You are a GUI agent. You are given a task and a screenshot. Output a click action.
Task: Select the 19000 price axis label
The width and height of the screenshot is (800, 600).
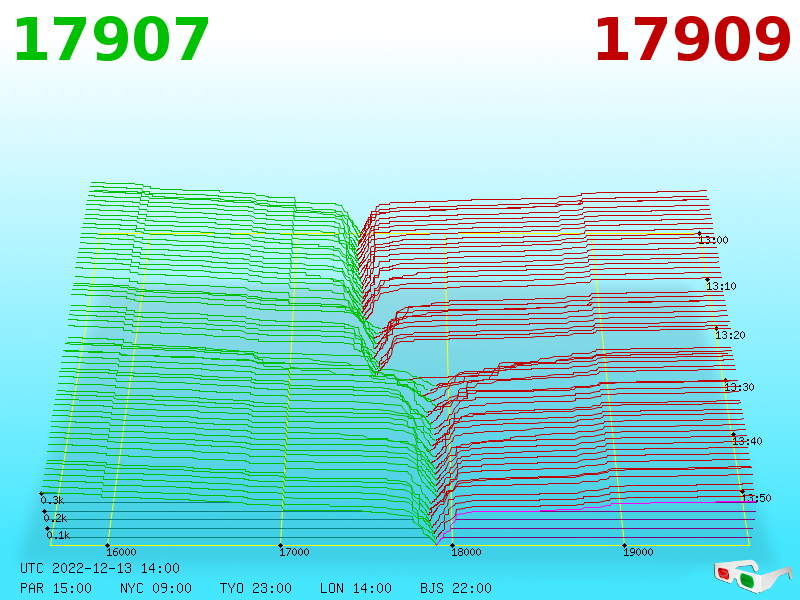(638, 552)
